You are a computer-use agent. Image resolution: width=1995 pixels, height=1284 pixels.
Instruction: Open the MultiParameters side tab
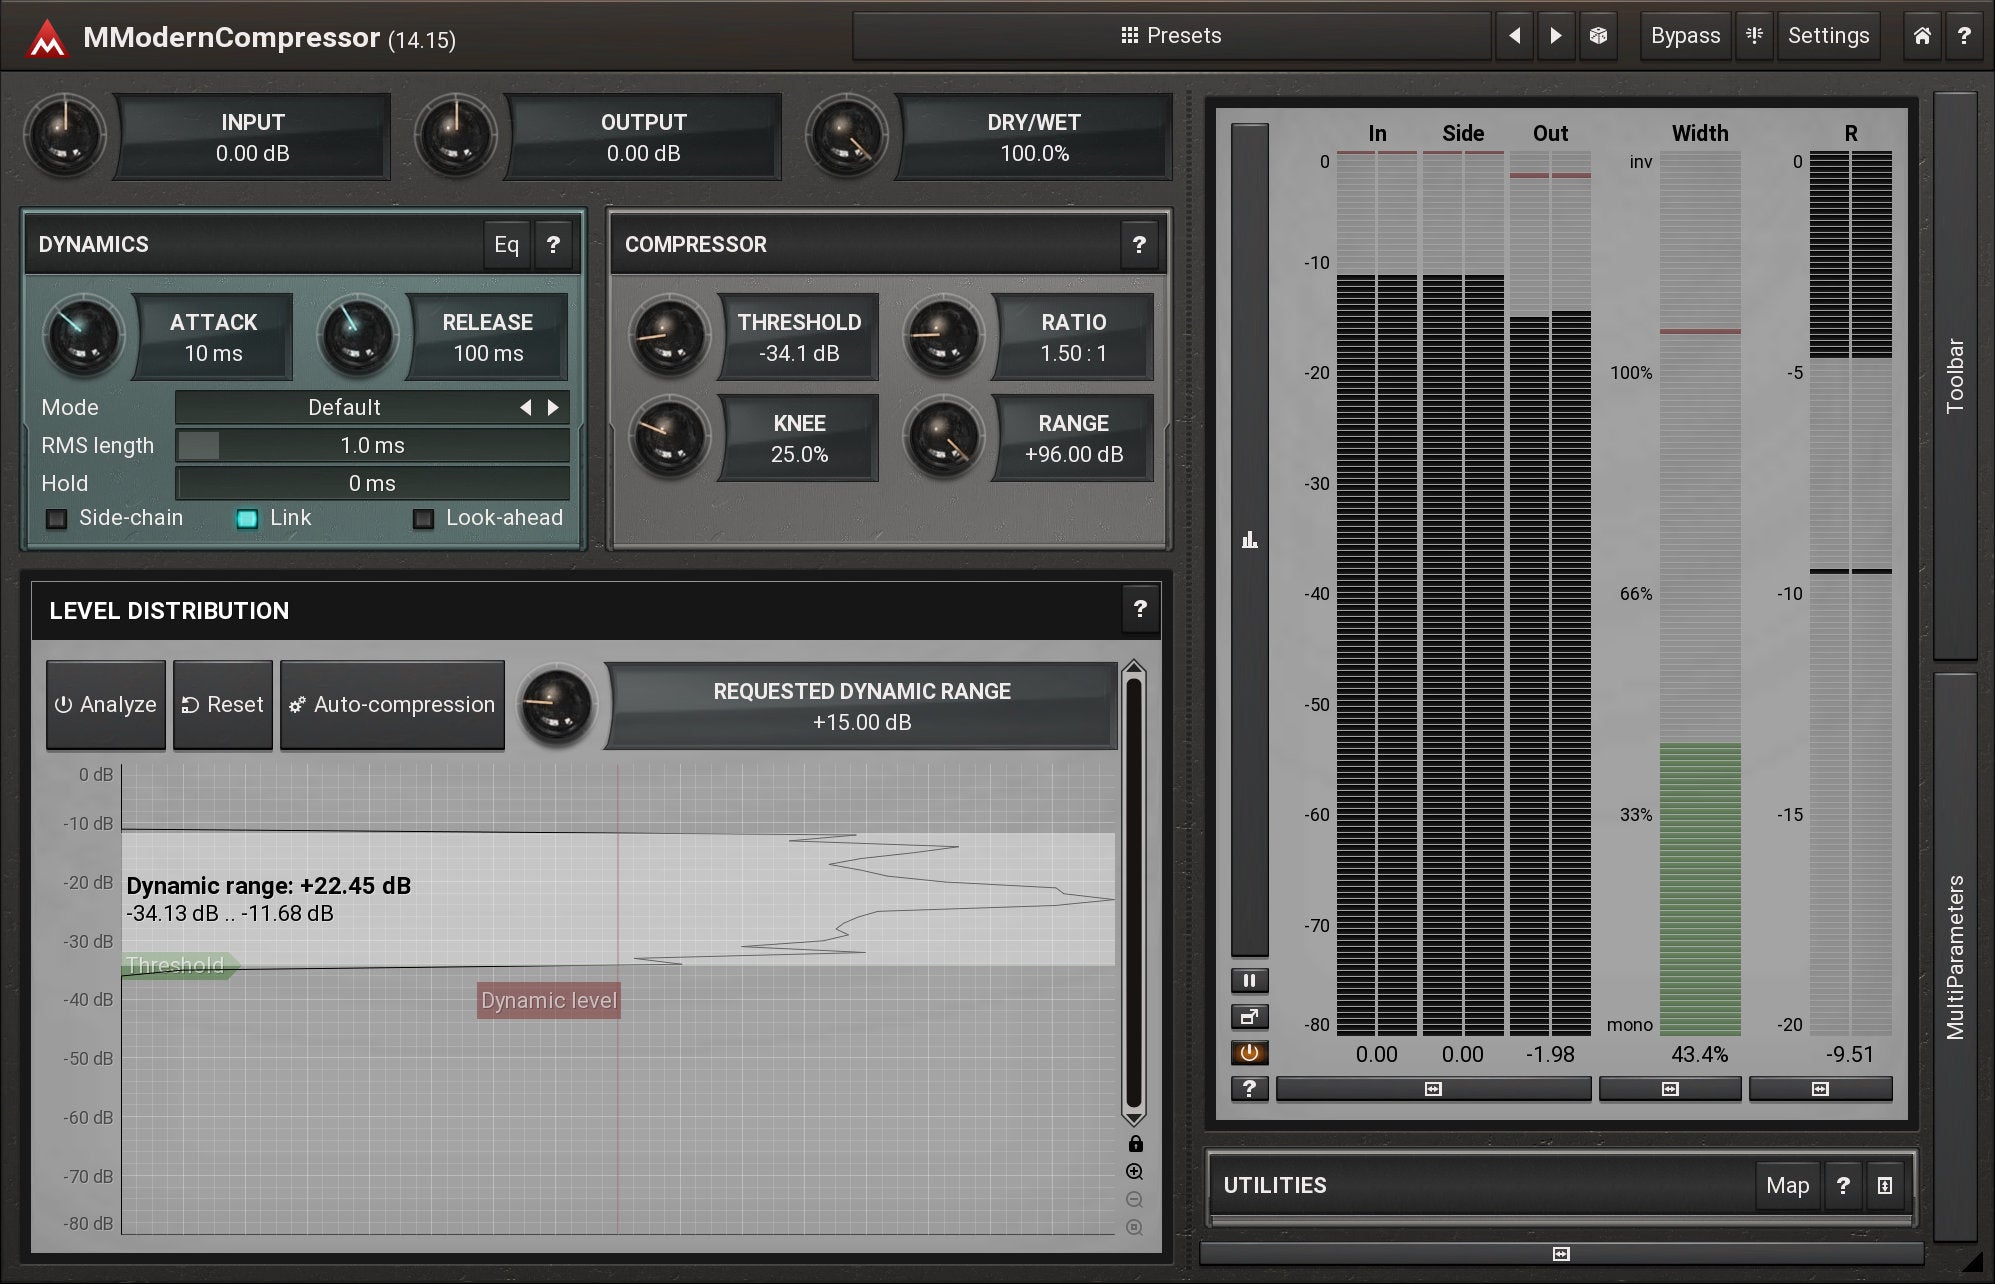pos(1955,955)
